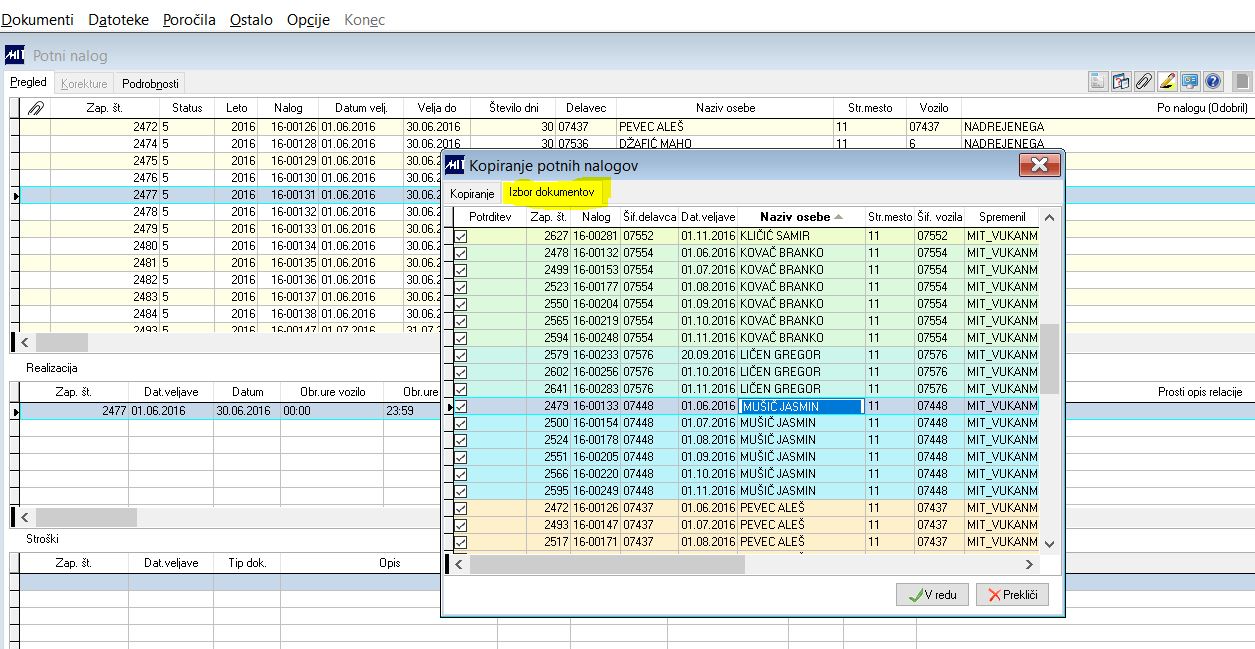Switch to the Kopiranje tab

(x=472, y=193)
